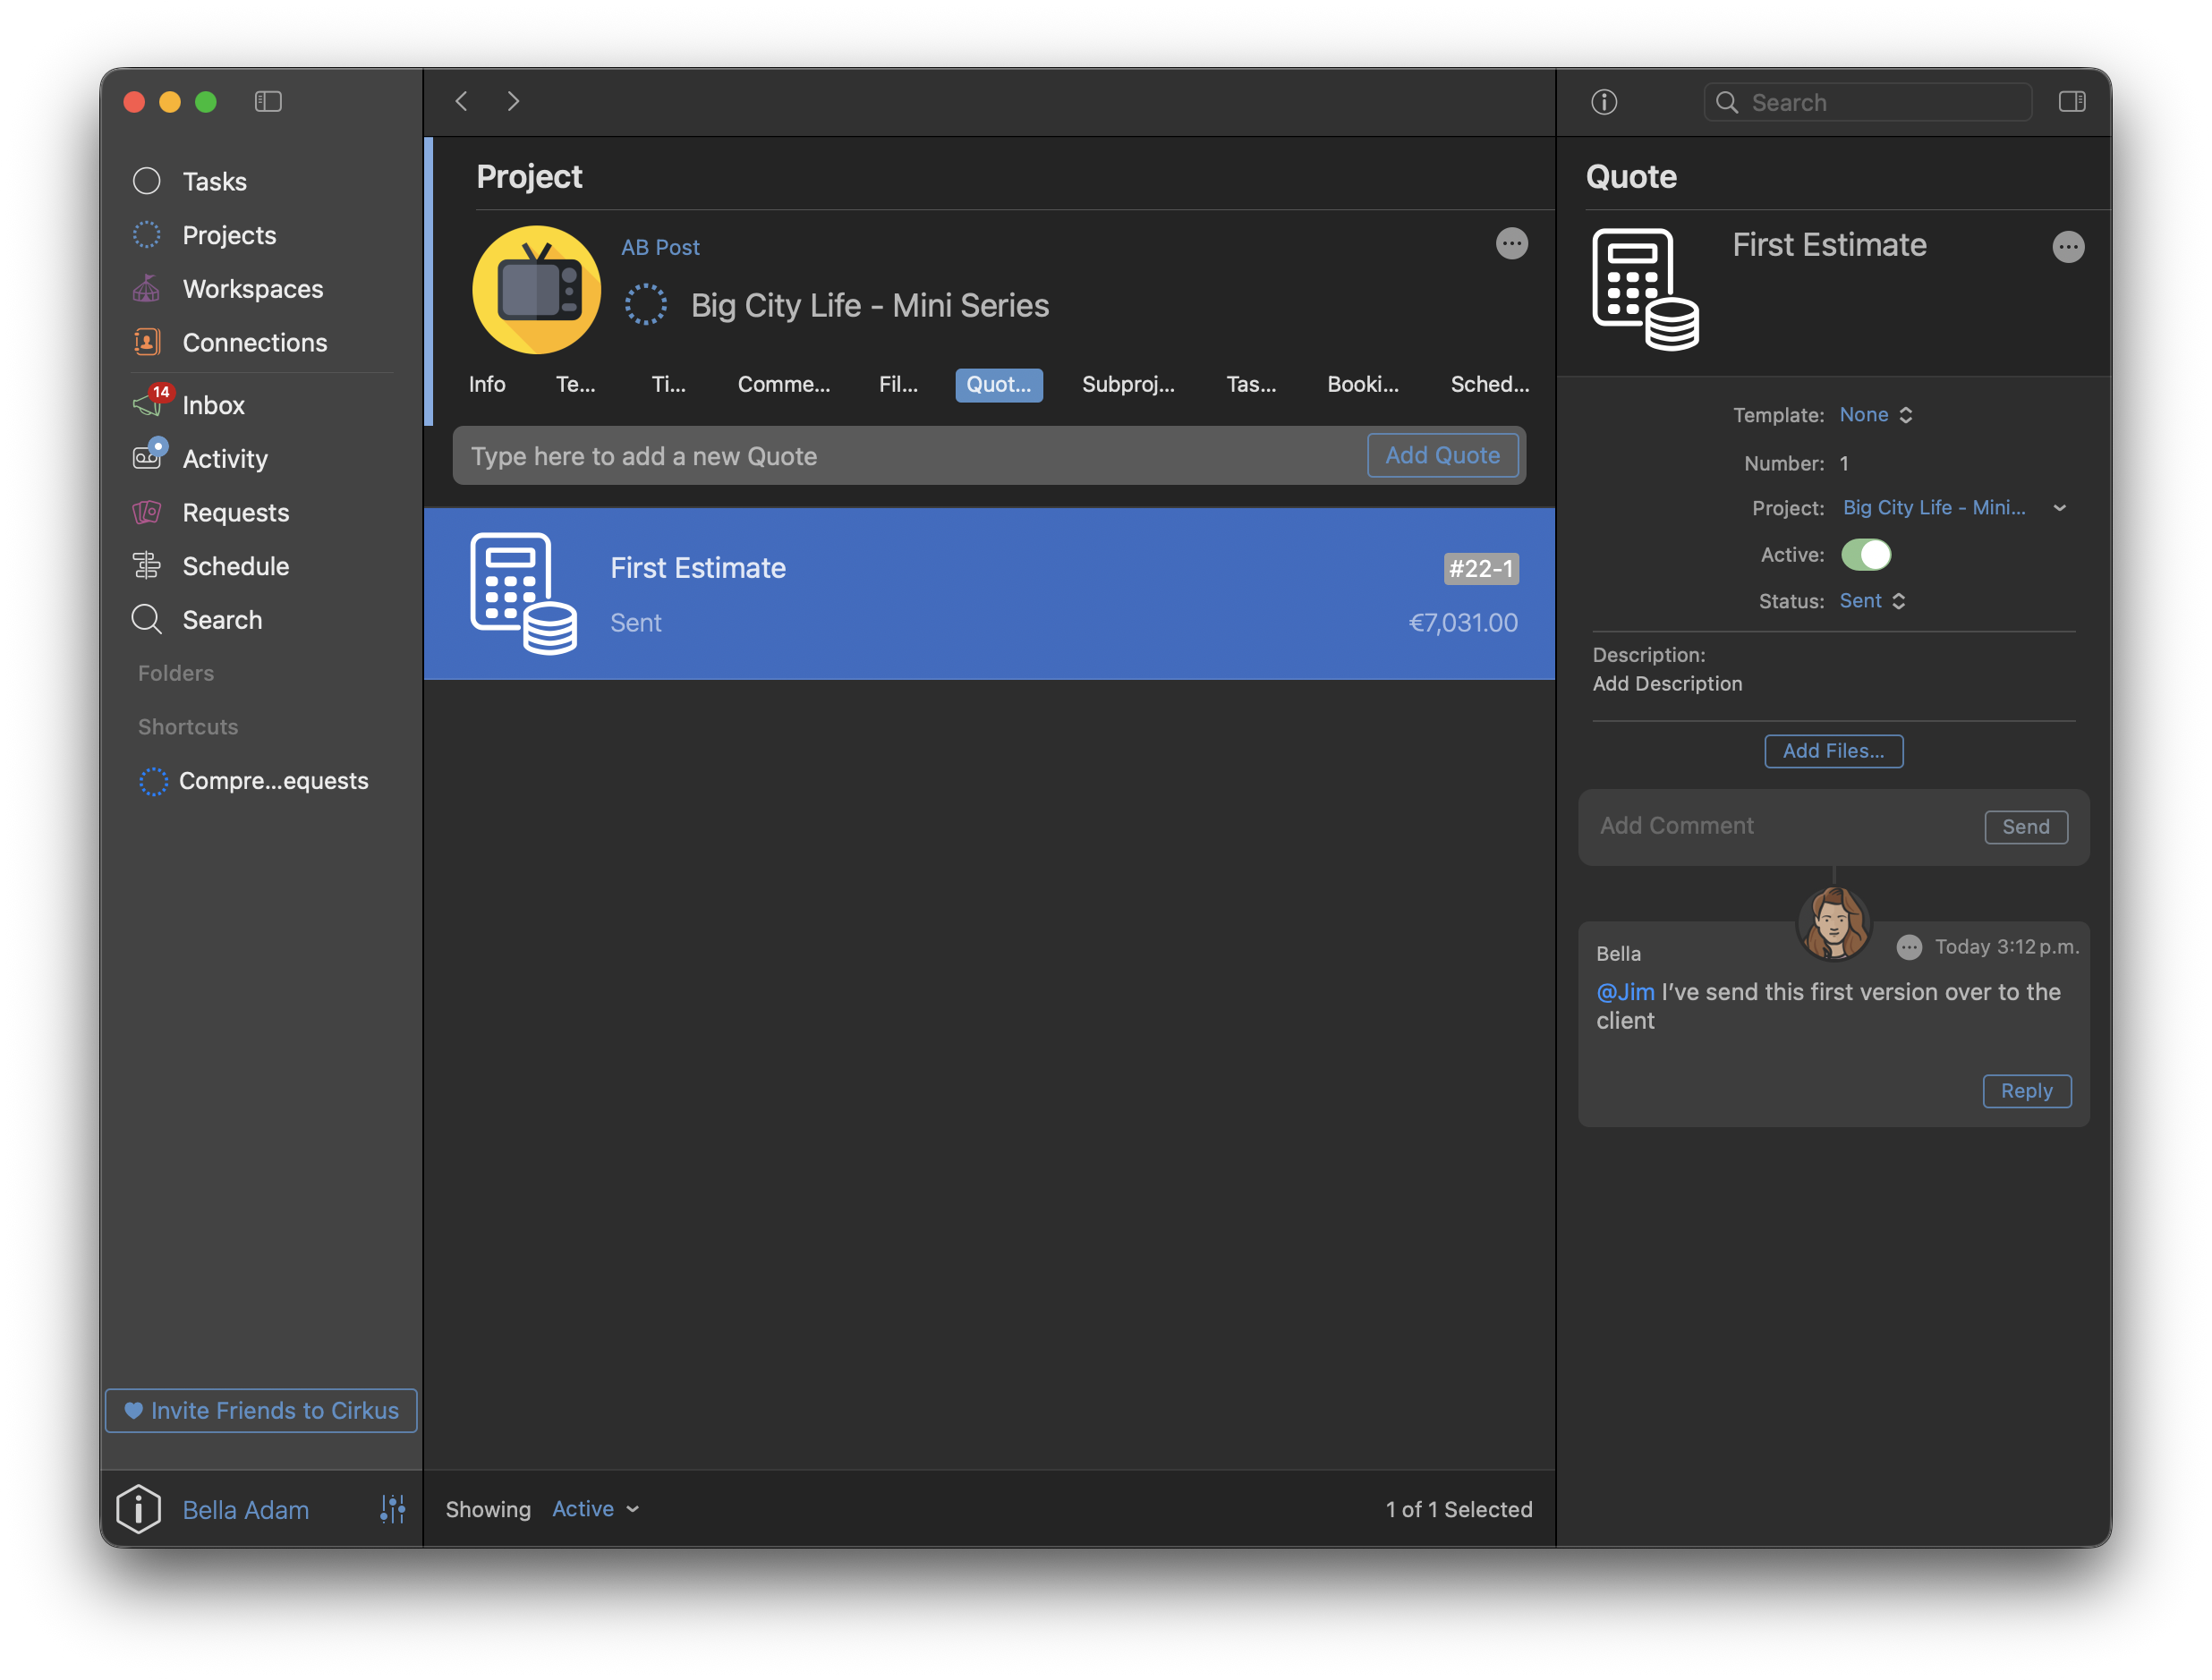Toggle the right inspector panel

[2072, 102]
